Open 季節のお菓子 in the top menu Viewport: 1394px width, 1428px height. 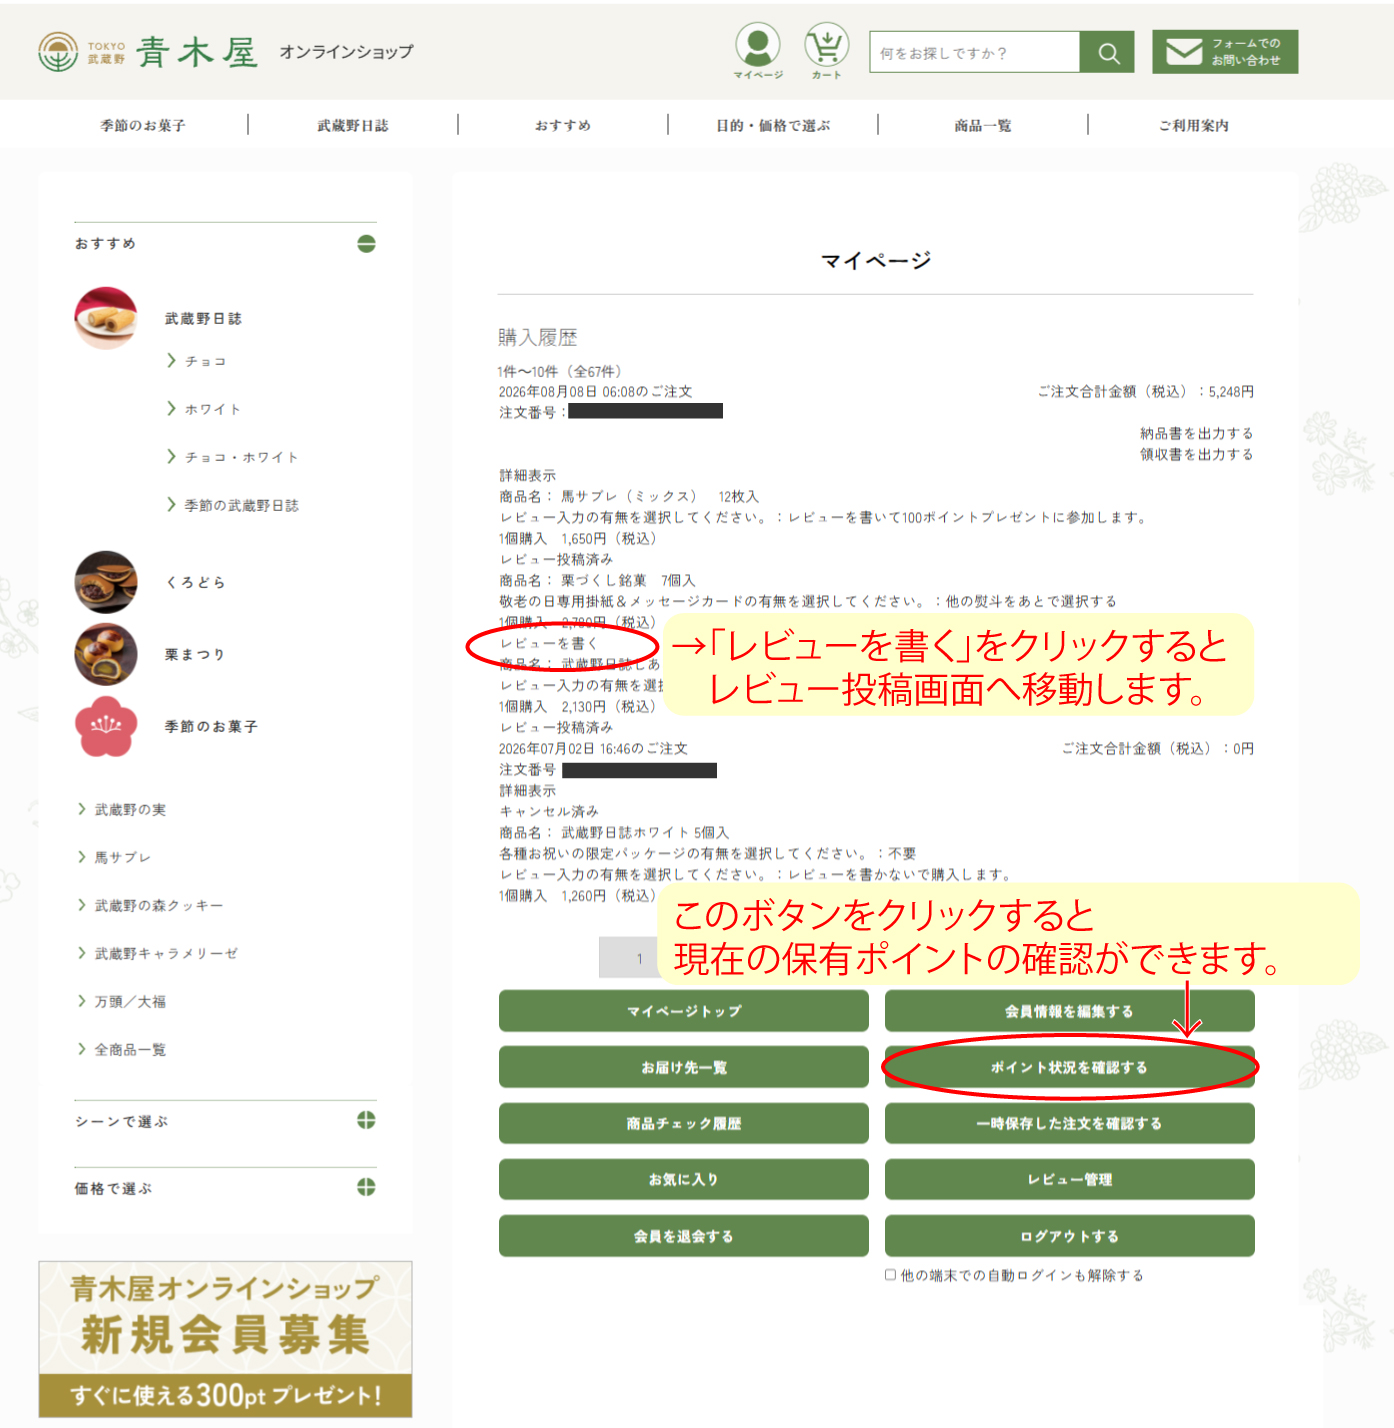click(x=143, y=125)
